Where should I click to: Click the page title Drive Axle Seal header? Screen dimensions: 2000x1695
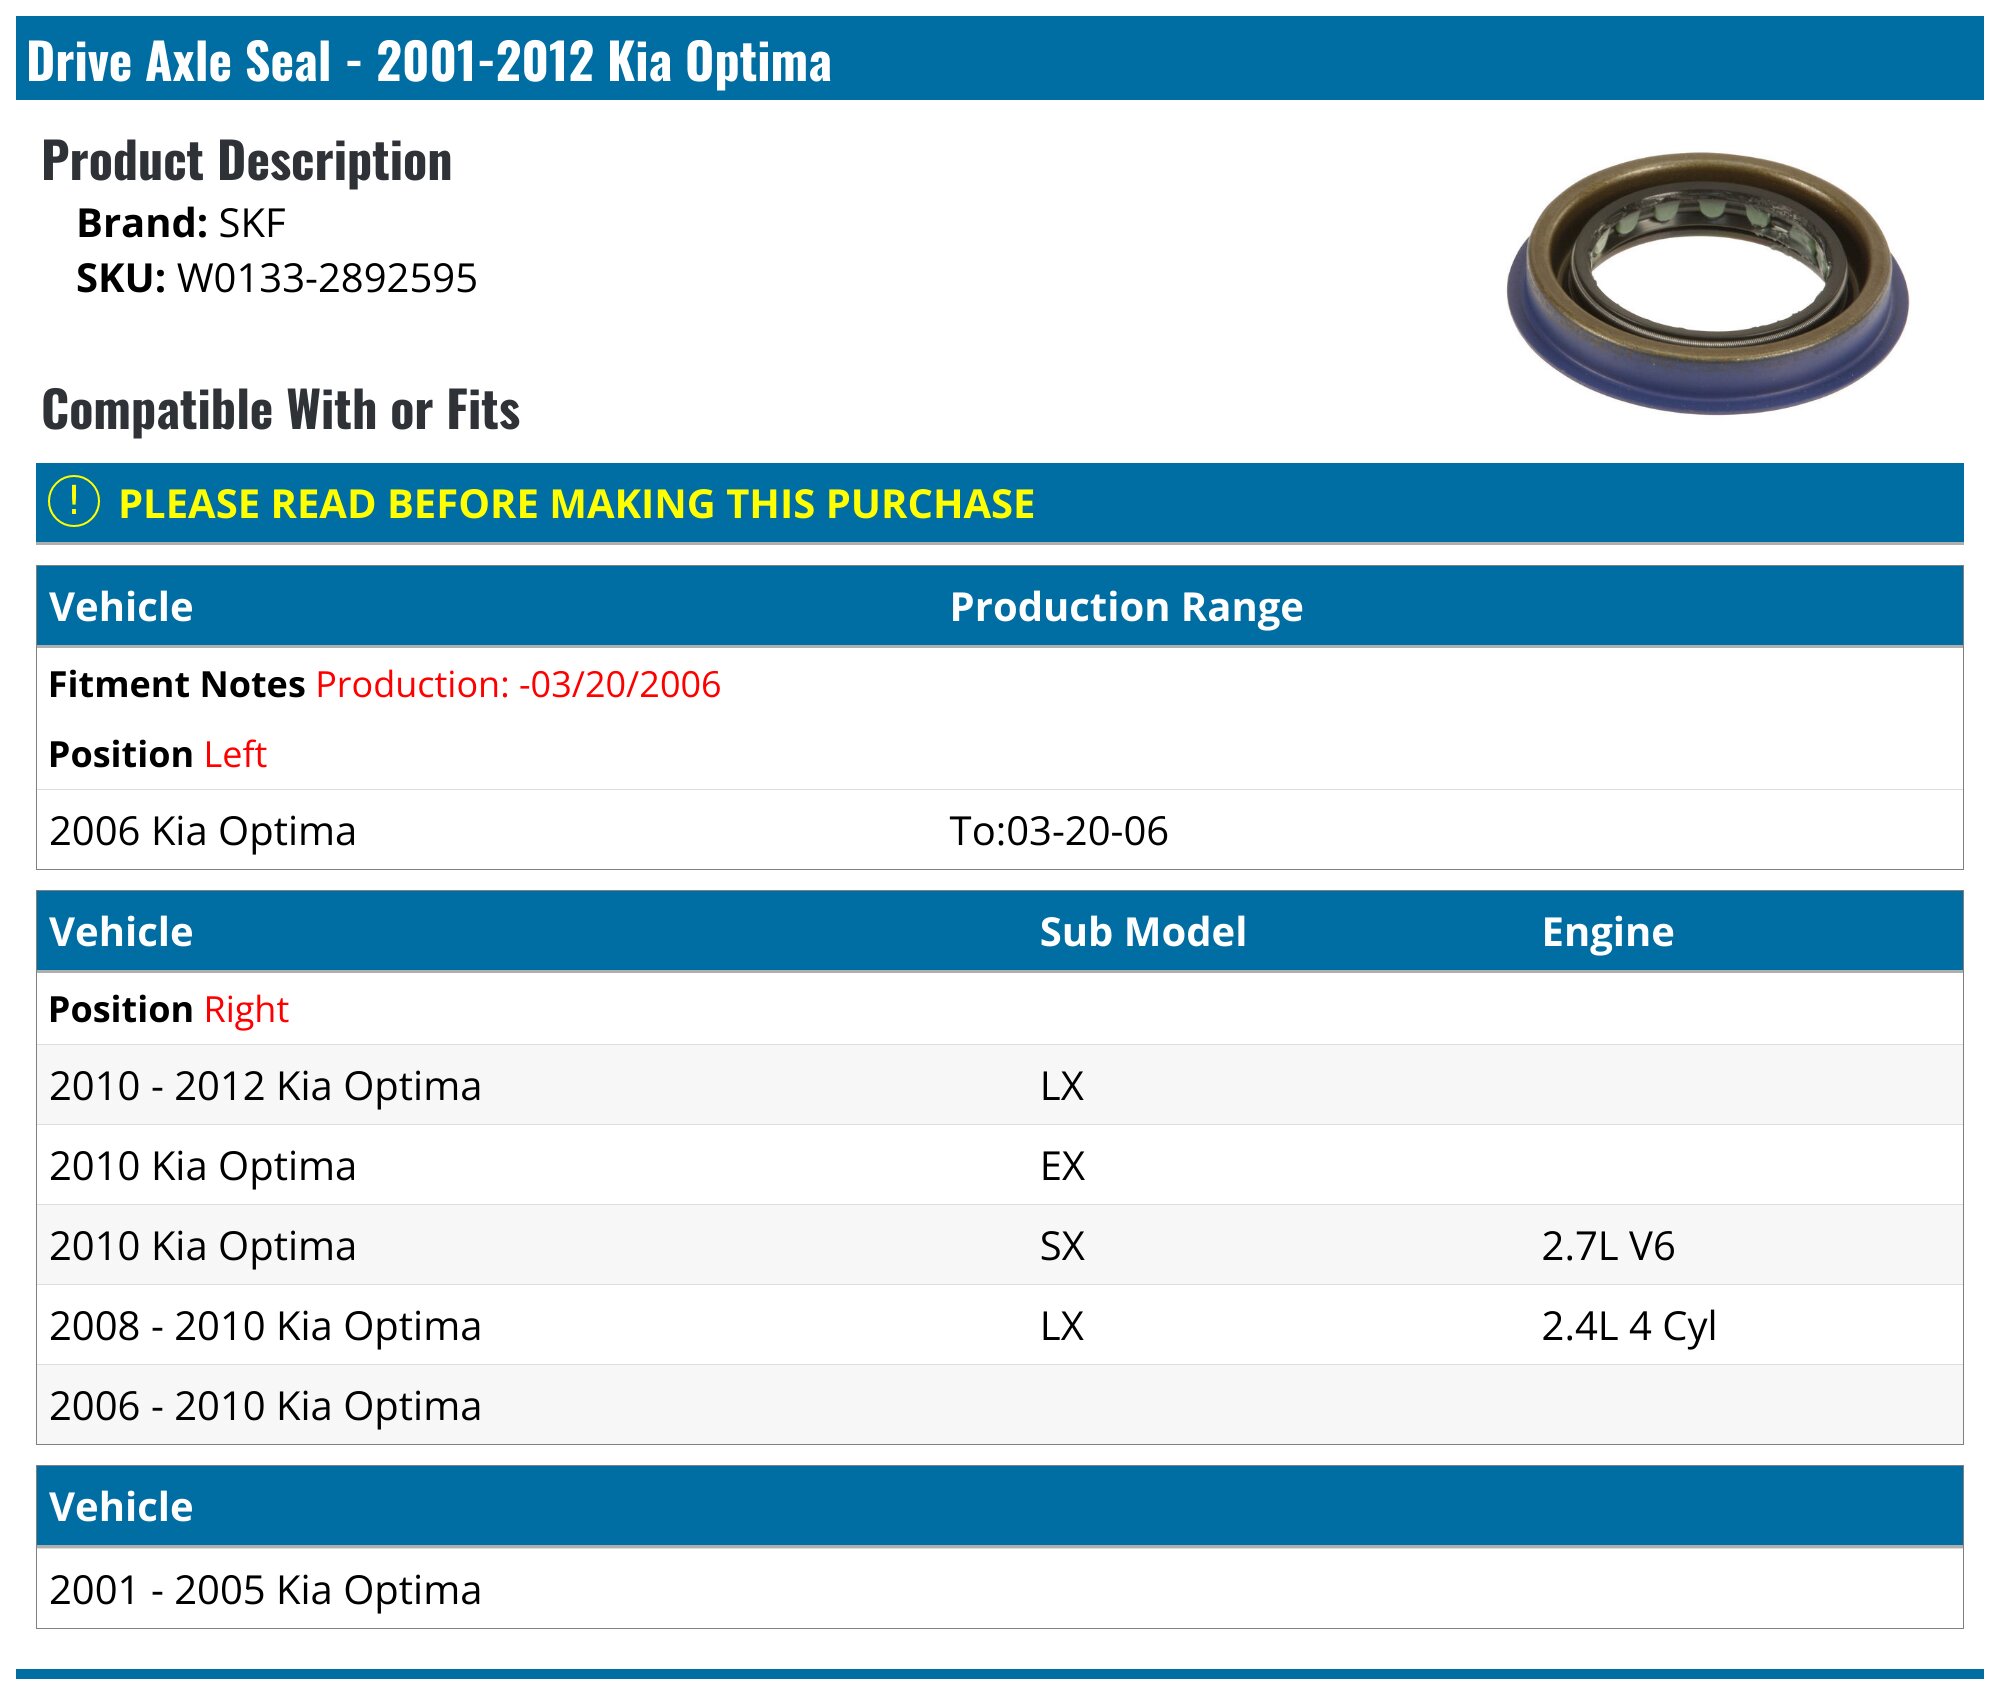tap(429, 61)
